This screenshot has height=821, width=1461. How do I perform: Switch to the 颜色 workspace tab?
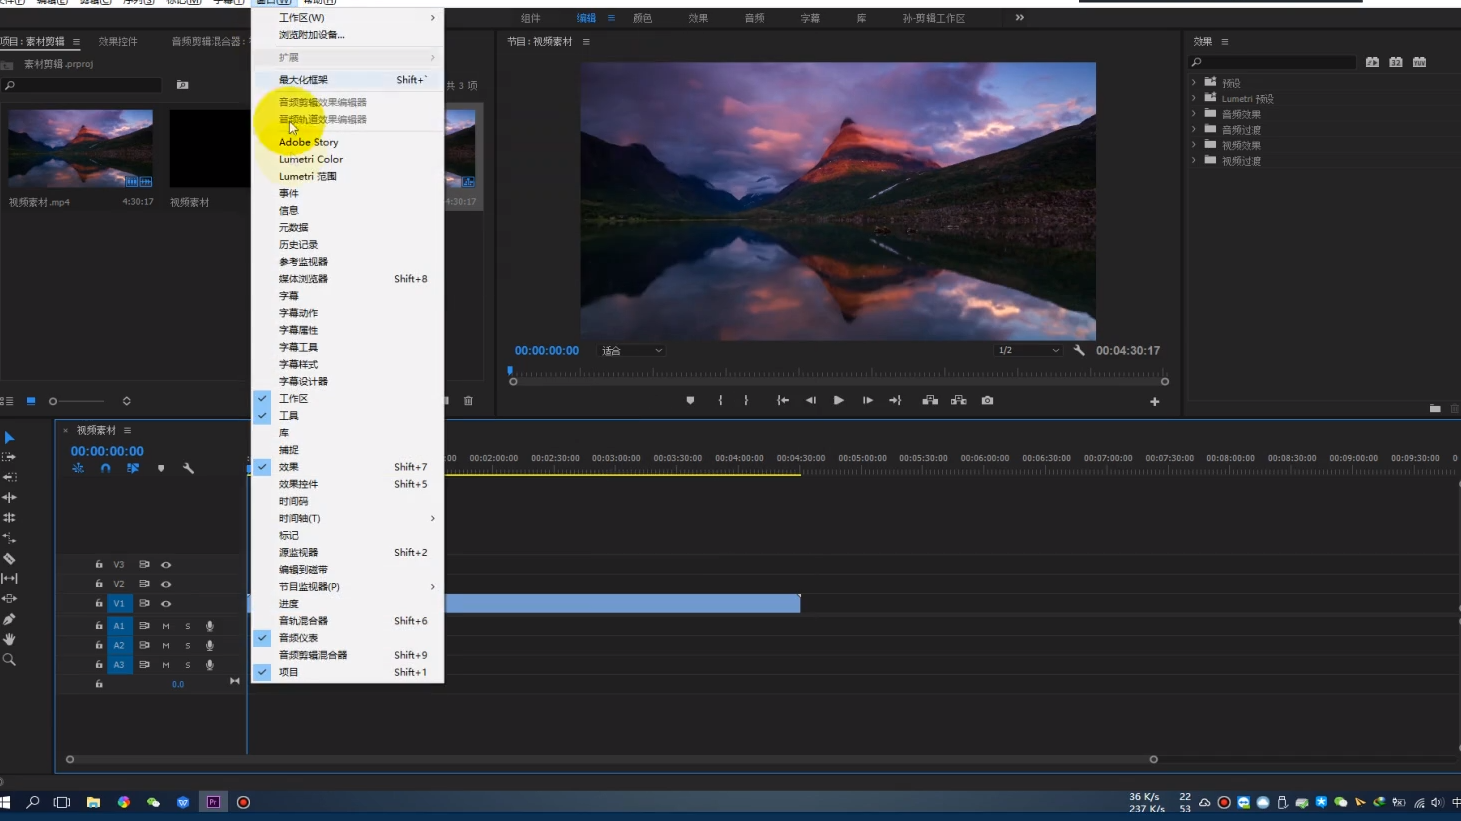click(x=642, y=18)
